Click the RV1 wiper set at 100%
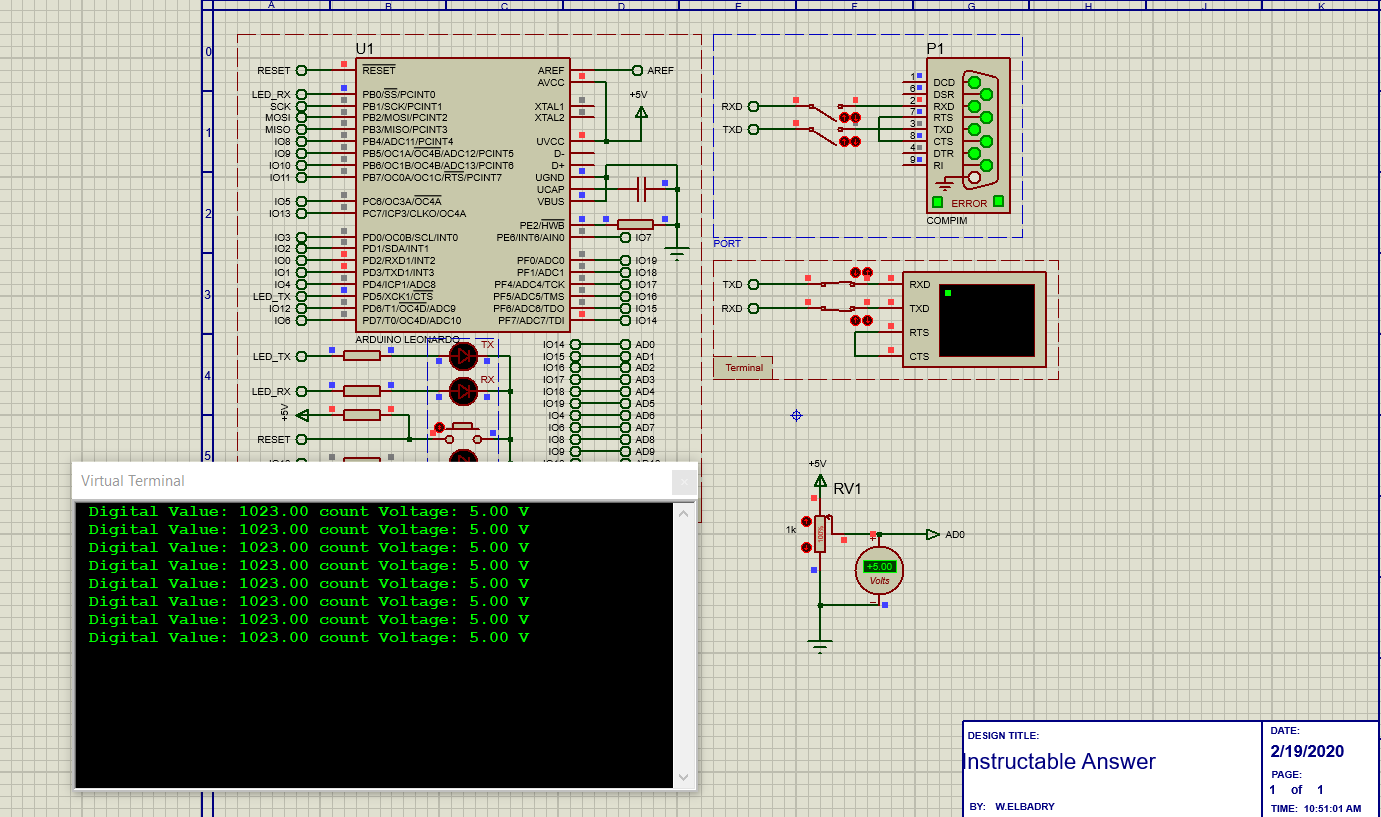Viewport: 1381px width, 817px height. click(820, 532)
